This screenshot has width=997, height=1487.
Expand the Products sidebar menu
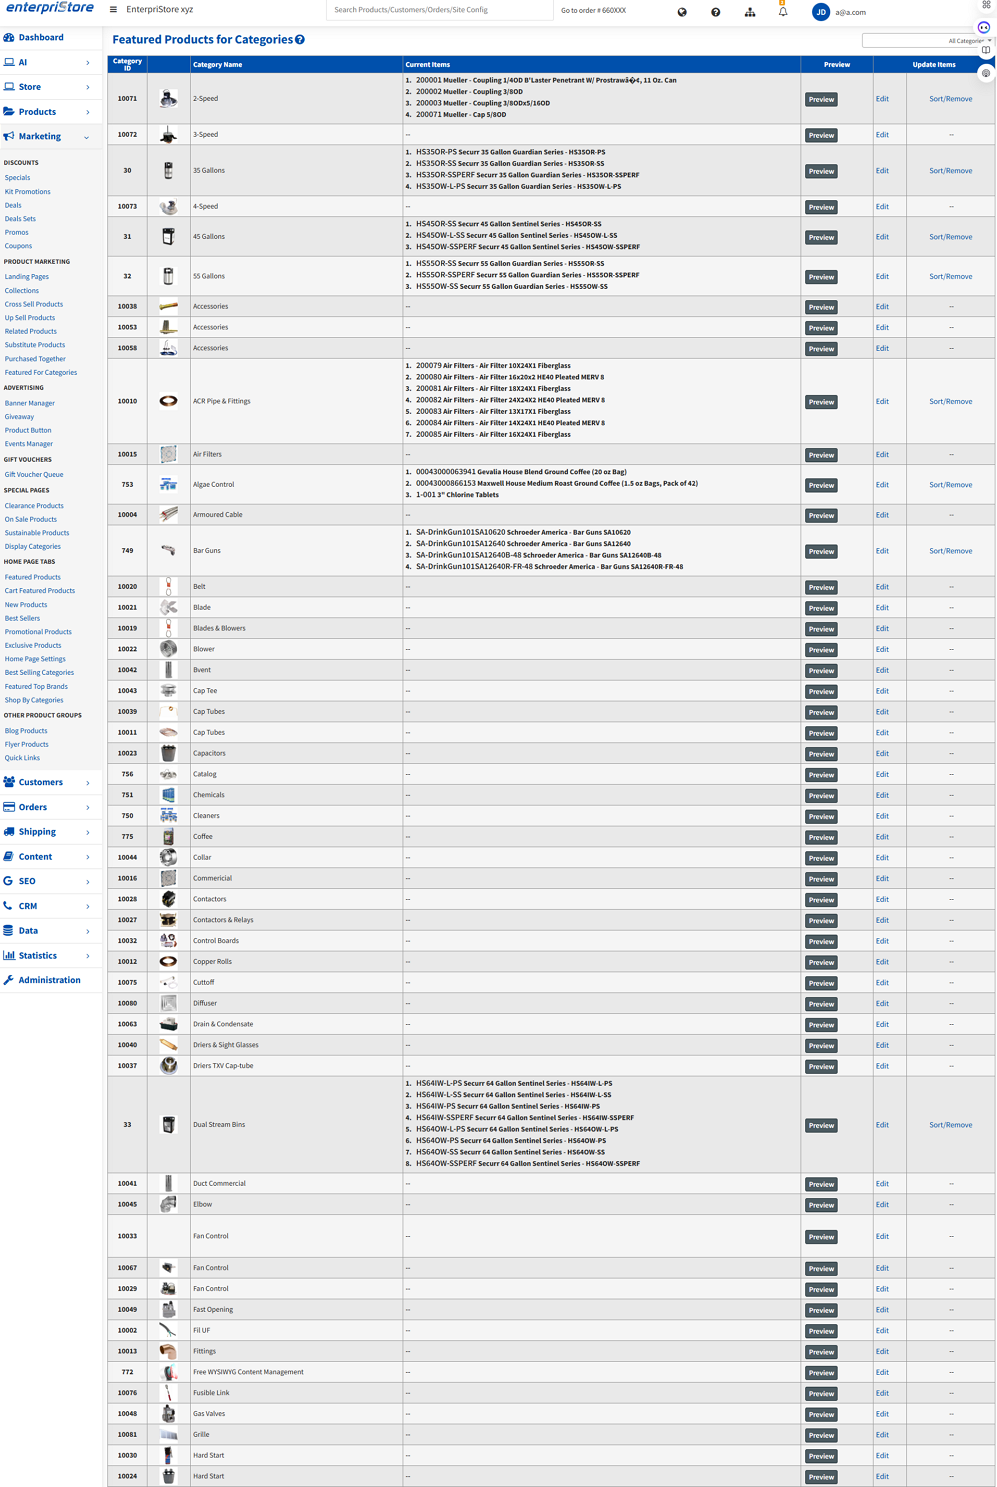coord(87,112)
